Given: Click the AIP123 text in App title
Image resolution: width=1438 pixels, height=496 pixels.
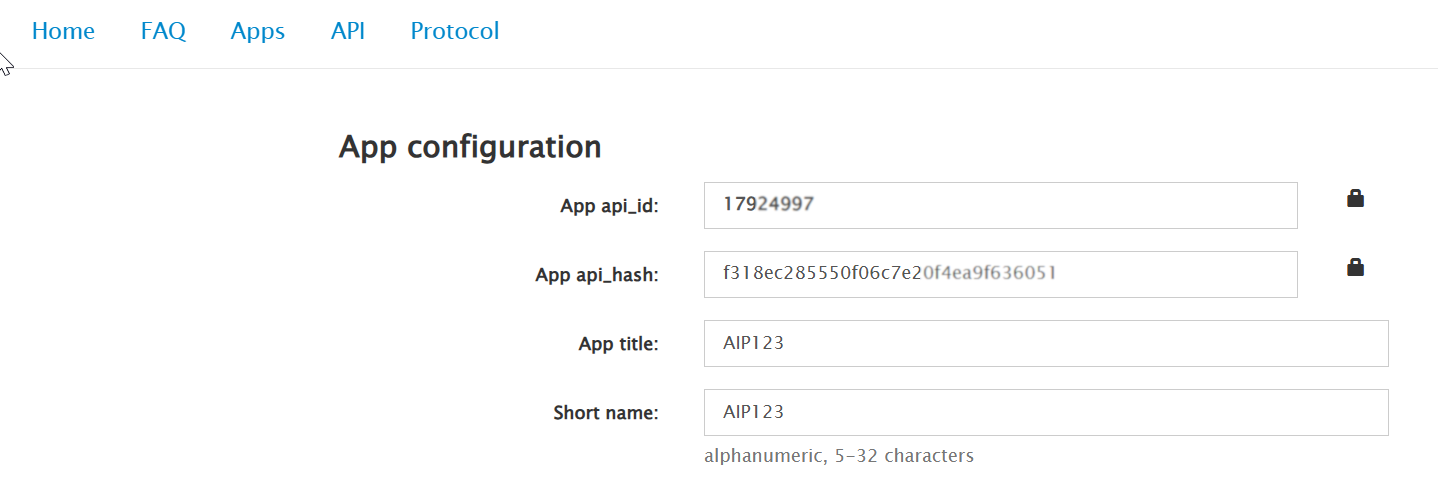Looking at the screenshot, I should [753, 343].
